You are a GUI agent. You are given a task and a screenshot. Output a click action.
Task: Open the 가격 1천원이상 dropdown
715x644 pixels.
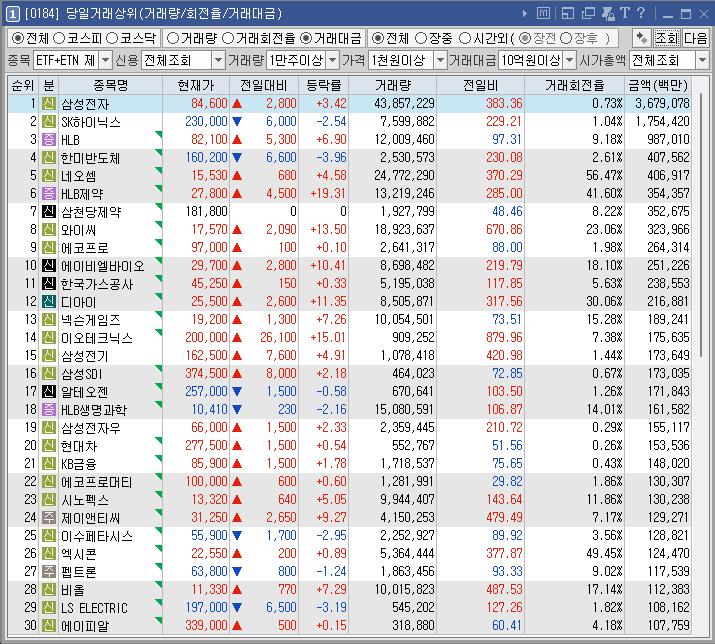pos(440,60)
